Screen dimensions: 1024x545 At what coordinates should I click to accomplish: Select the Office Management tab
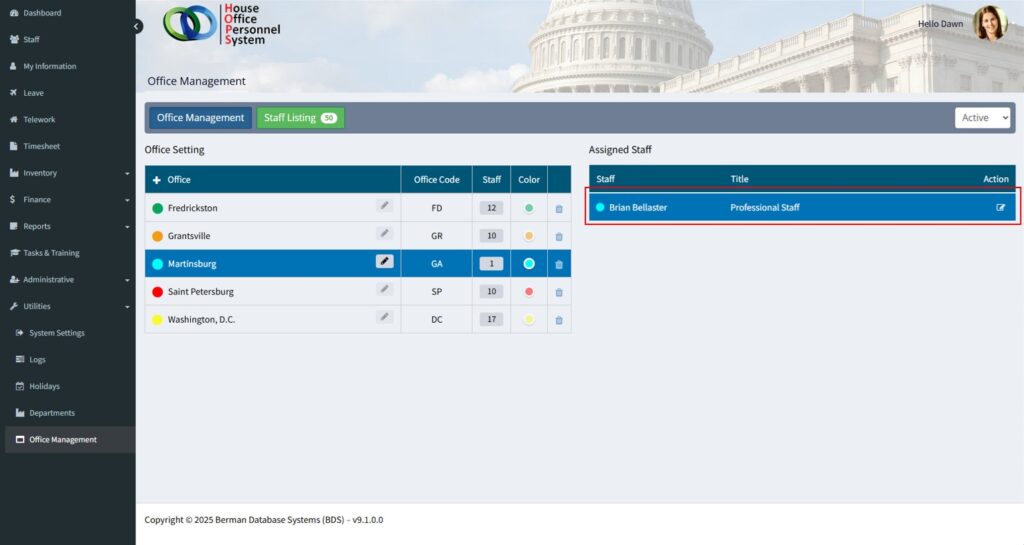tap(200, 118)
